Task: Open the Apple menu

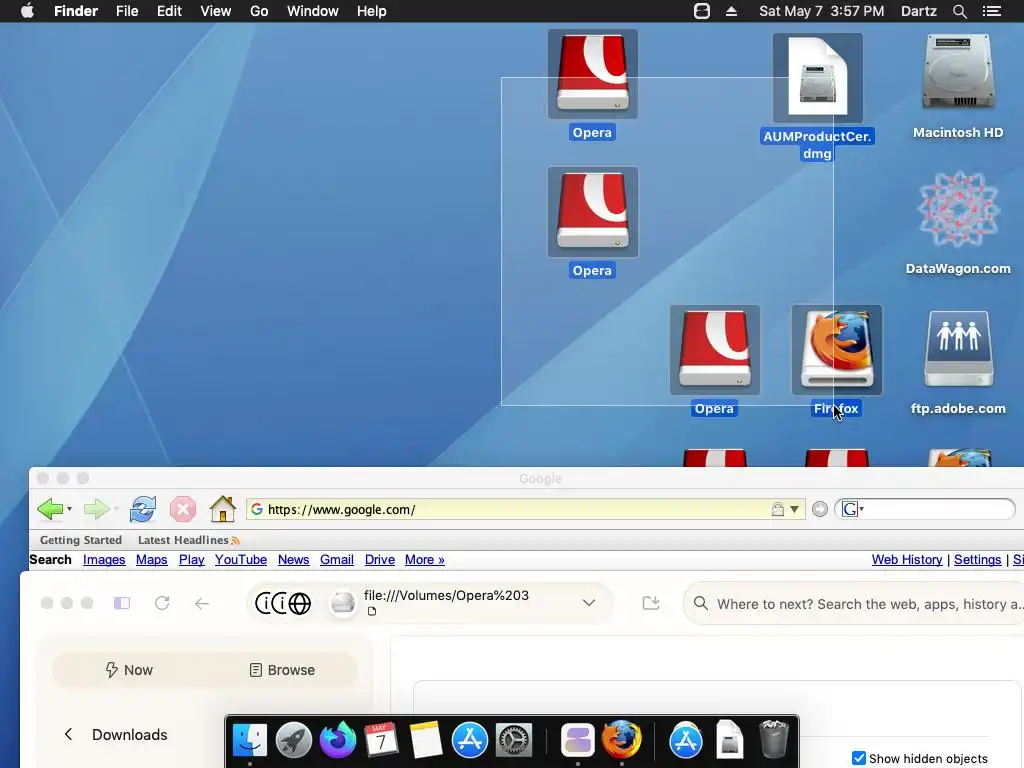Action: tap(27, 11)
